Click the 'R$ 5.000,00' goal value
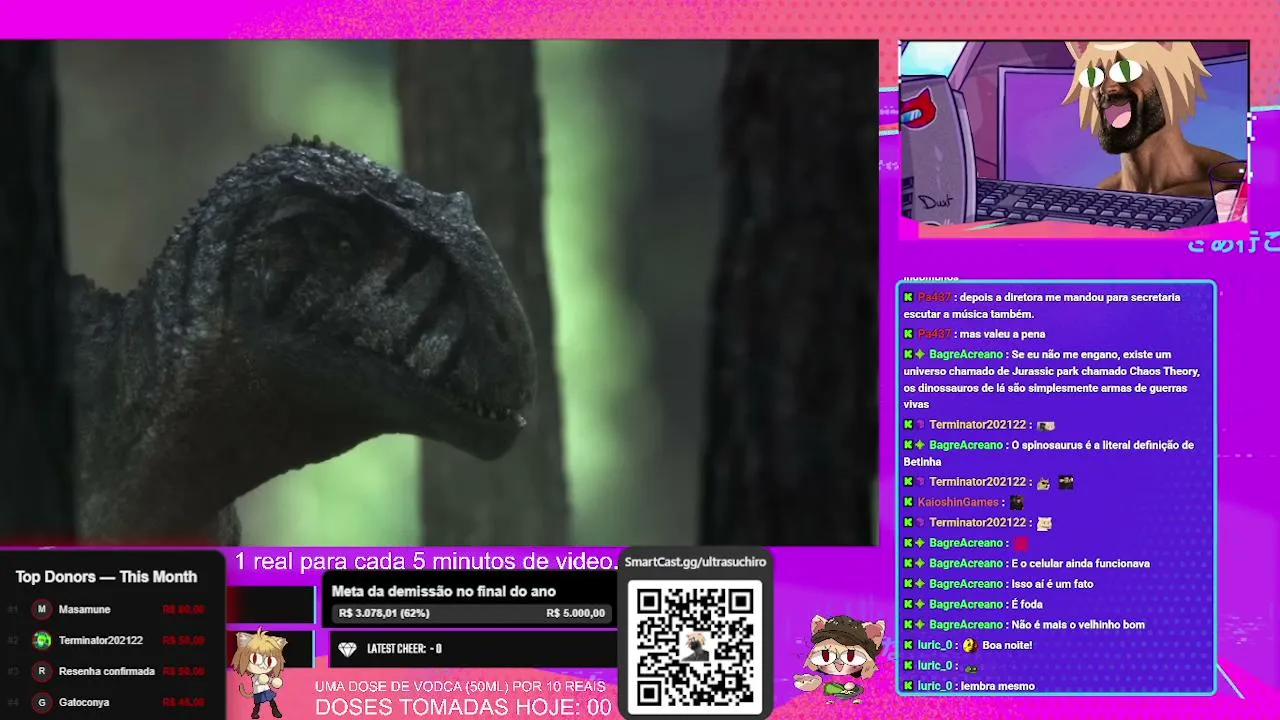Image resolution: width=1280 pixels, height=720 pixels. pyautogui.click(x=576, y=613)
